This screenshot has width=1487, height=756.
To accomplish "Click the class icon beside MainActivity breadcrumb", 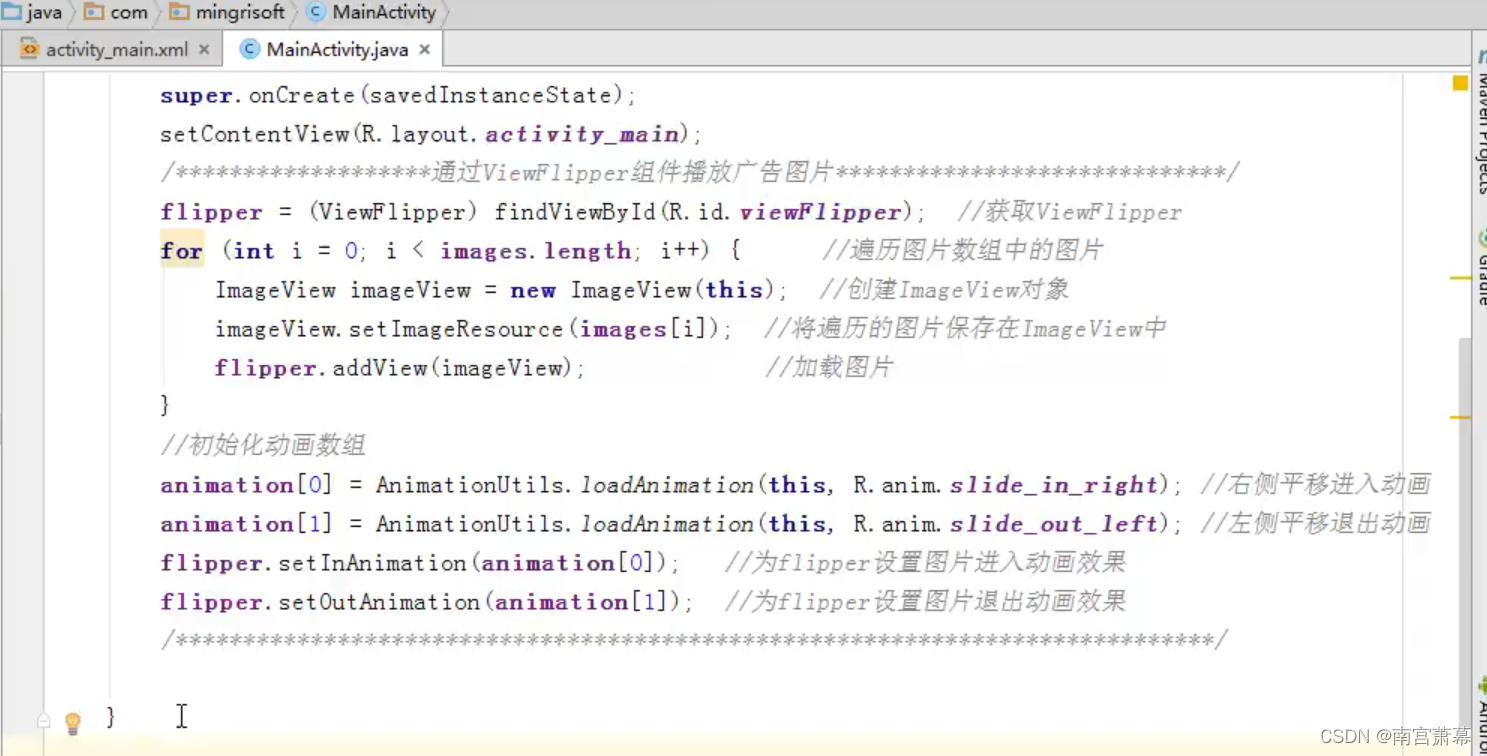I will click(316, 13).
